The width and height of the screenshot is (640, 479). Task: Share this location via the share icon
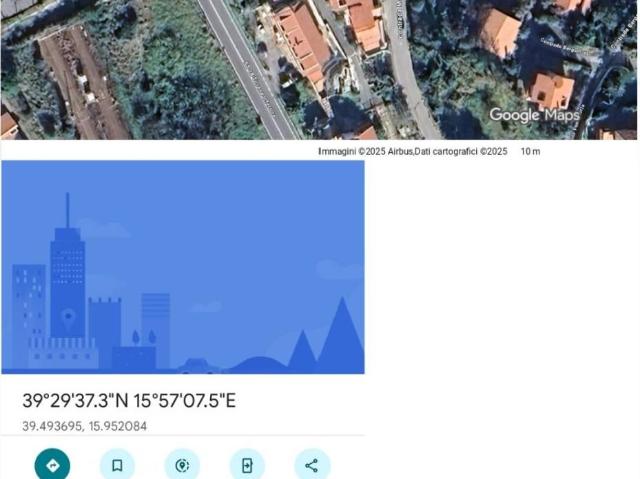[x=312, y=465]
